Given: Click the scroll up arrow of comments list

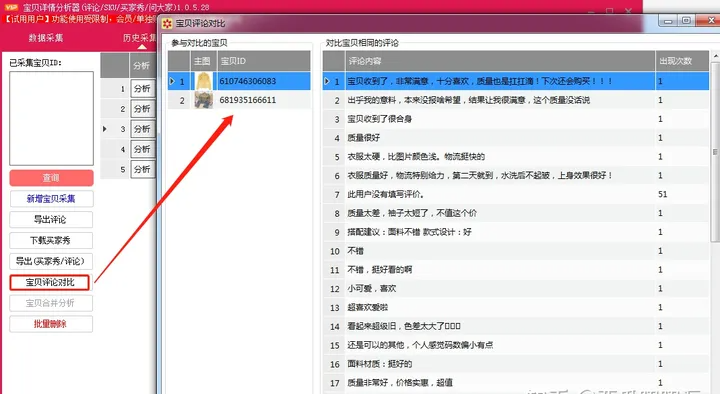Looking at the screenshot, I should coord(716,56).
